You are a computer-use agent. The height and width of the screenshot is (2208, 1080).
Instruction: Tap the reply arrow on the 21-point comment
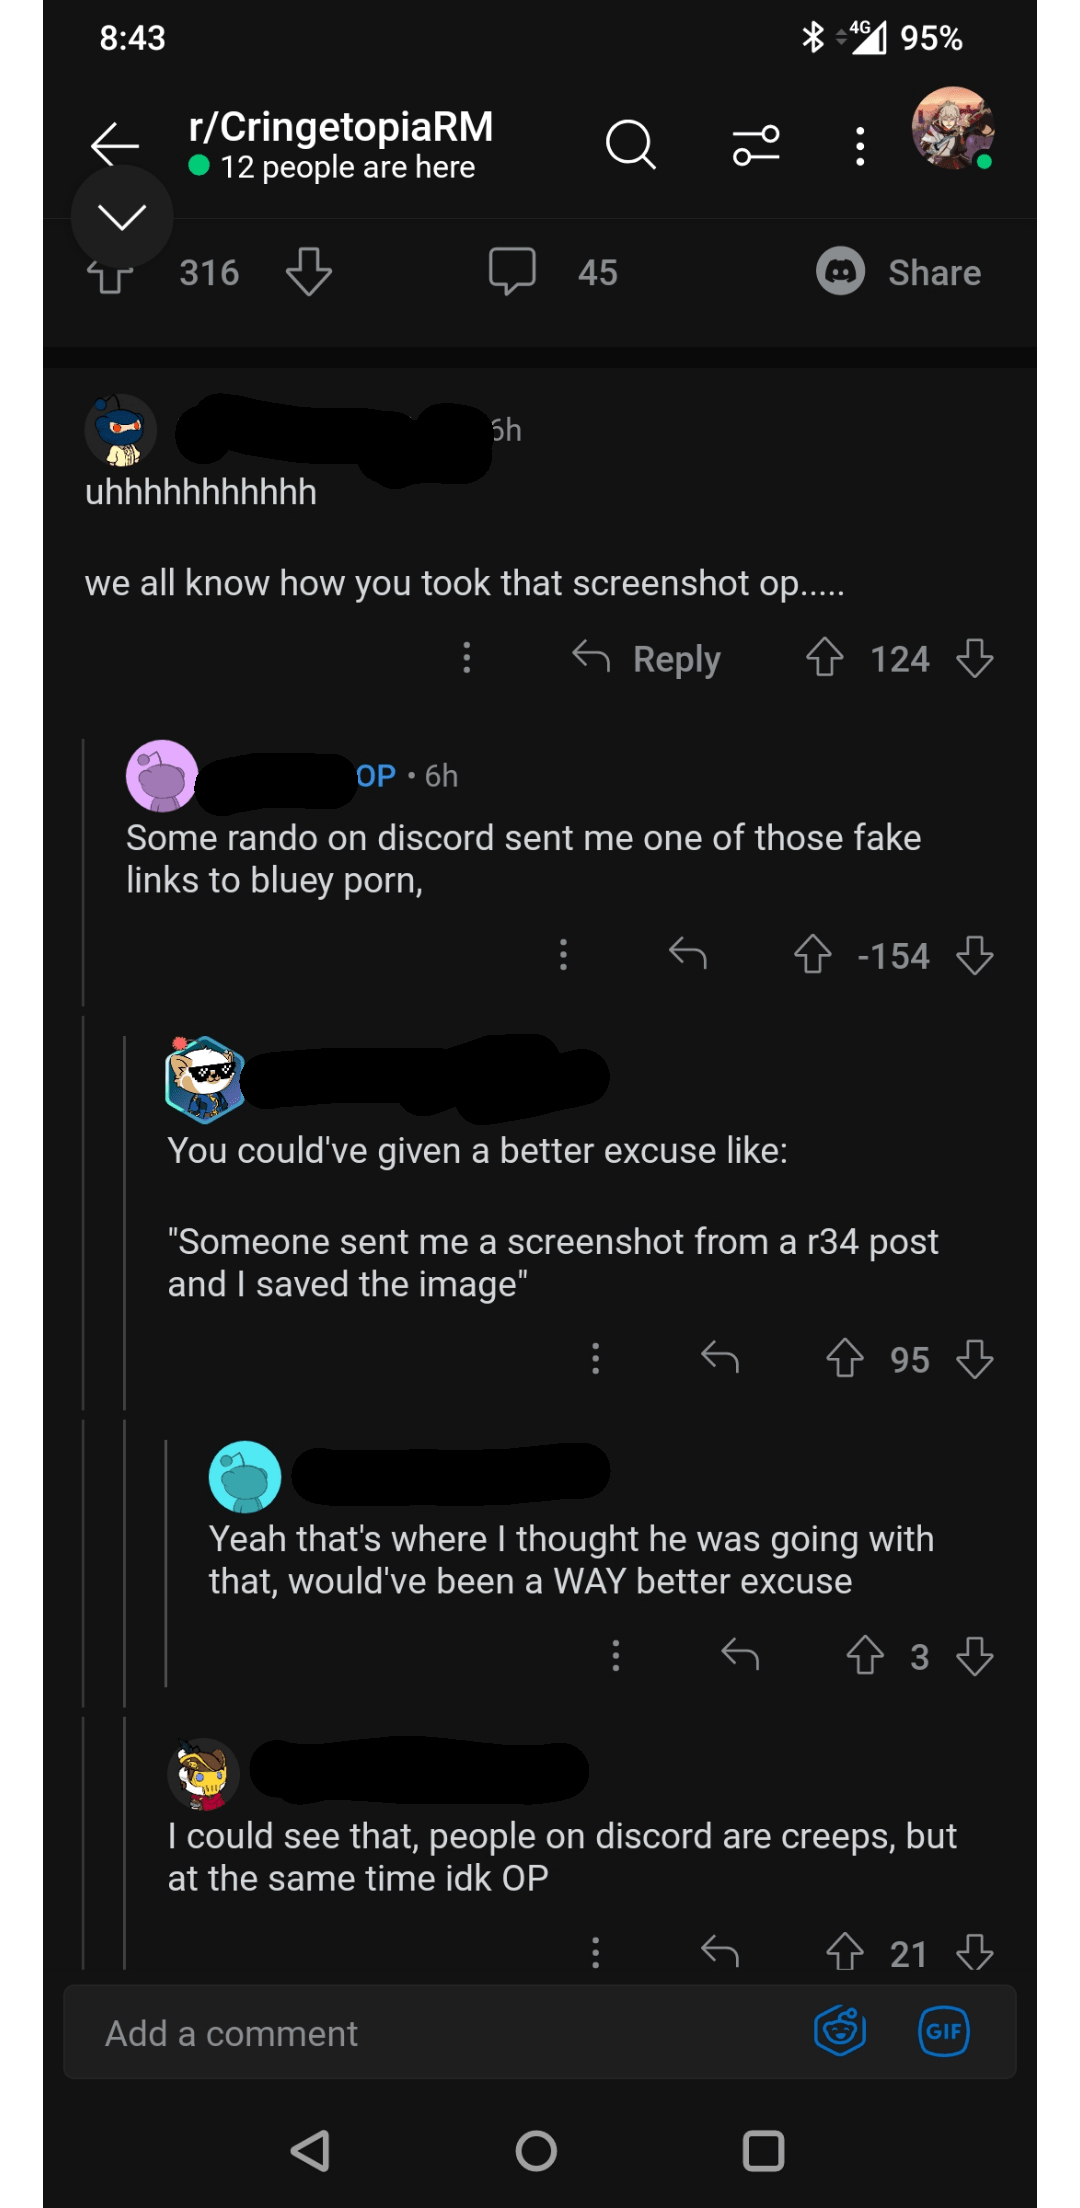pos(720,1950)
